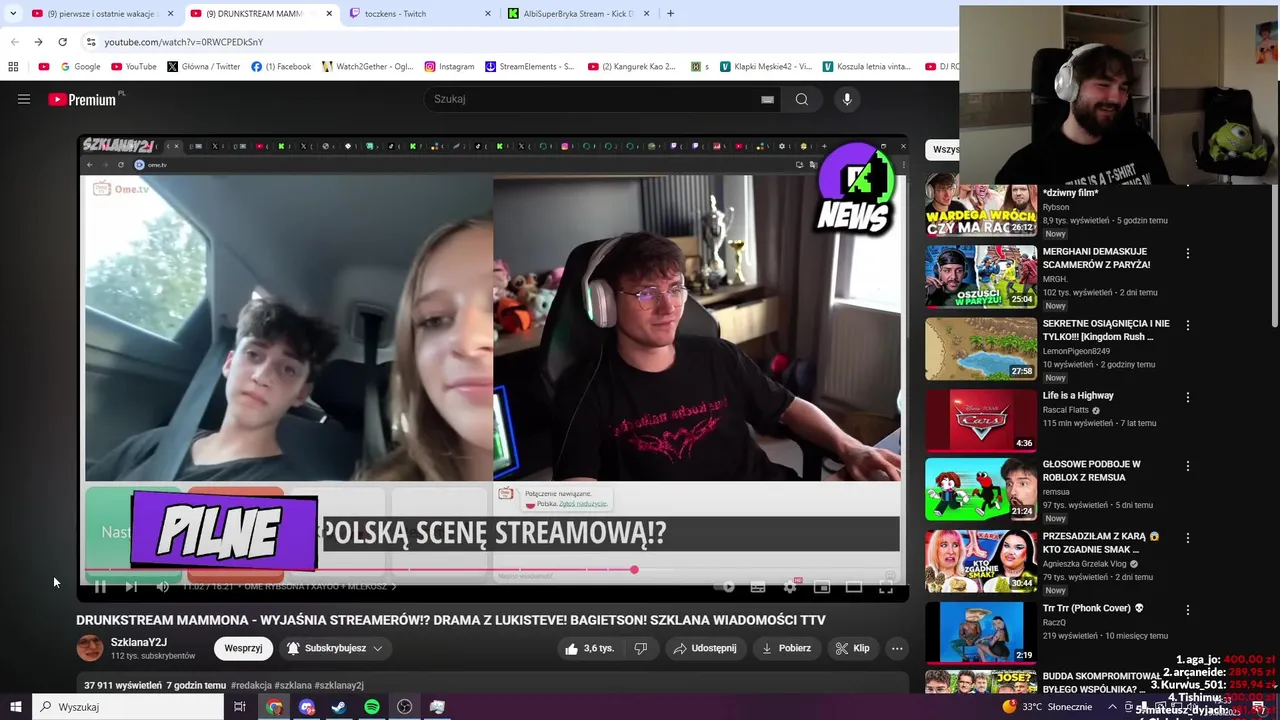This screenshot has height=720, width=1280.
Task: Open the Watch2Gether bookmark
Action: [x=367, y=67]
